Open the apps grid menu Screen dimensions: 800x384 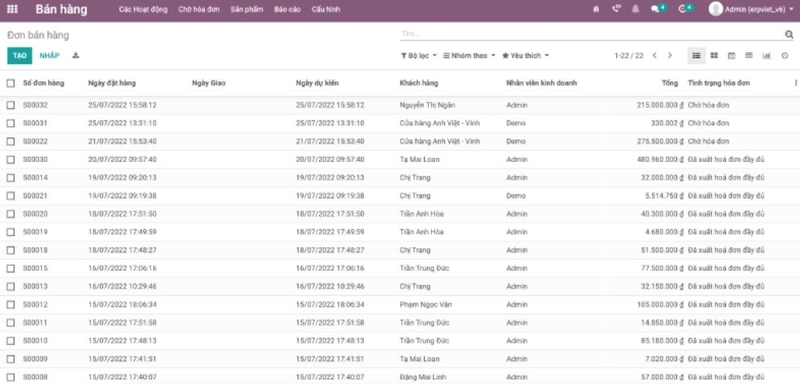click(x=12, y=9)
